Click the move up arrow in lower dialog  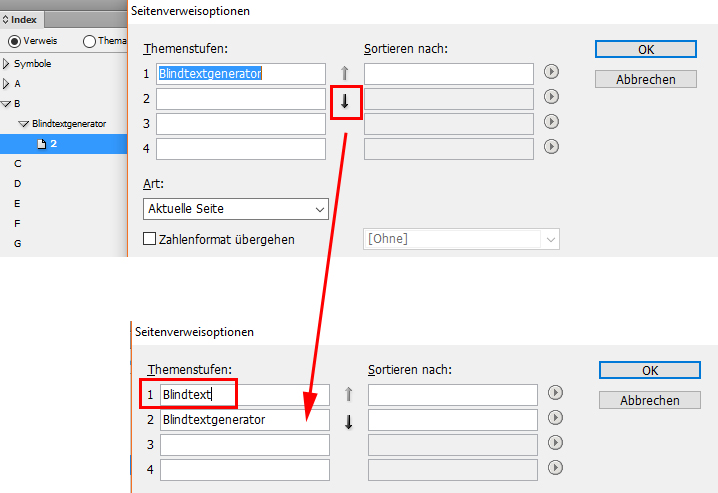(x=348, y=394)
